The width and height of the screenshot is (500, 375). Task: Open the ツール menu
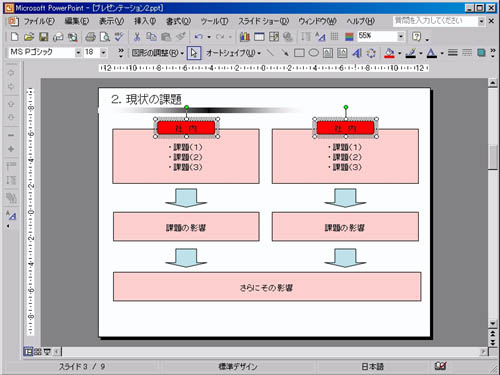(x=214, y=21)
